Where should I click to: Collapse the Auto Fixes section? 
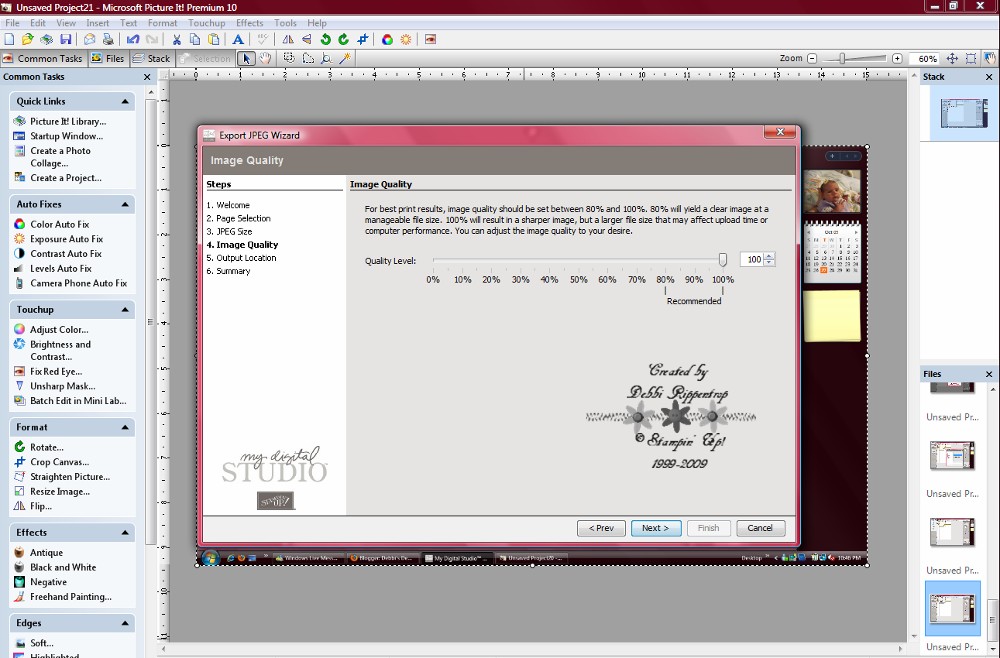(x=125, y=205)
